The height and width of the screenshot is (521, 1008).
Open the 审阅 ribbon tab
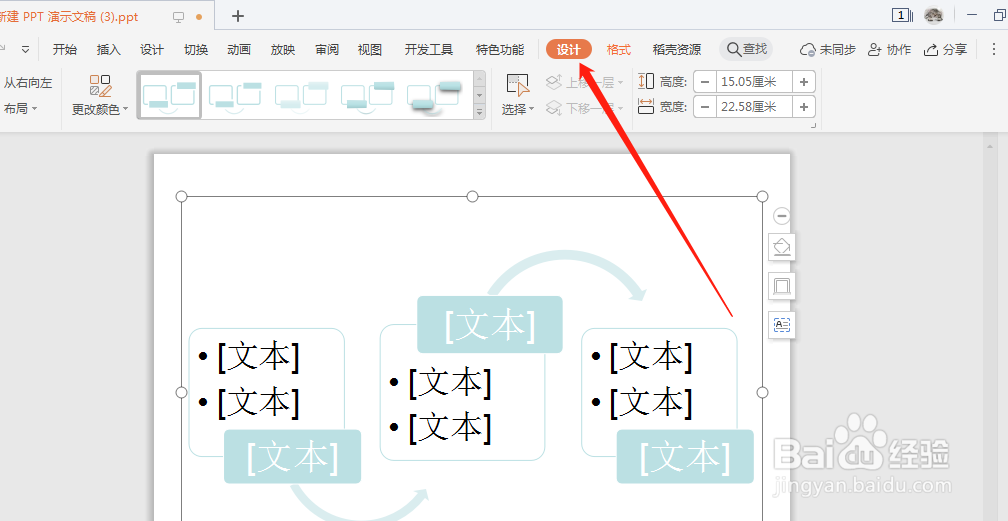[x=327, y=50]
